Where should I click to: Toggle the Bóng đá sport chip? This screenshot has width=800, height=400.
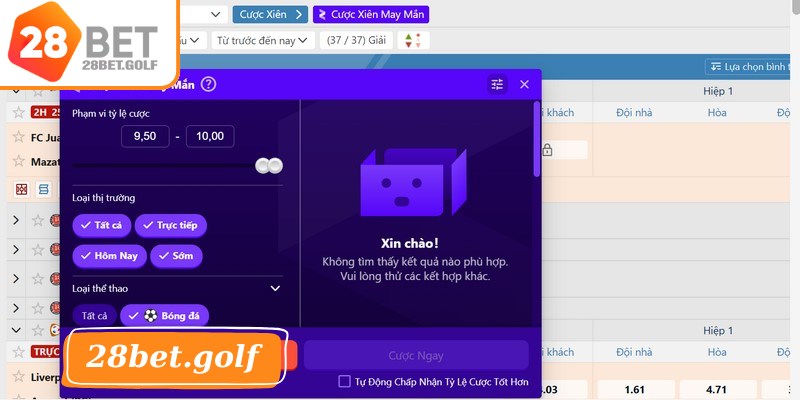click(164, 316)
